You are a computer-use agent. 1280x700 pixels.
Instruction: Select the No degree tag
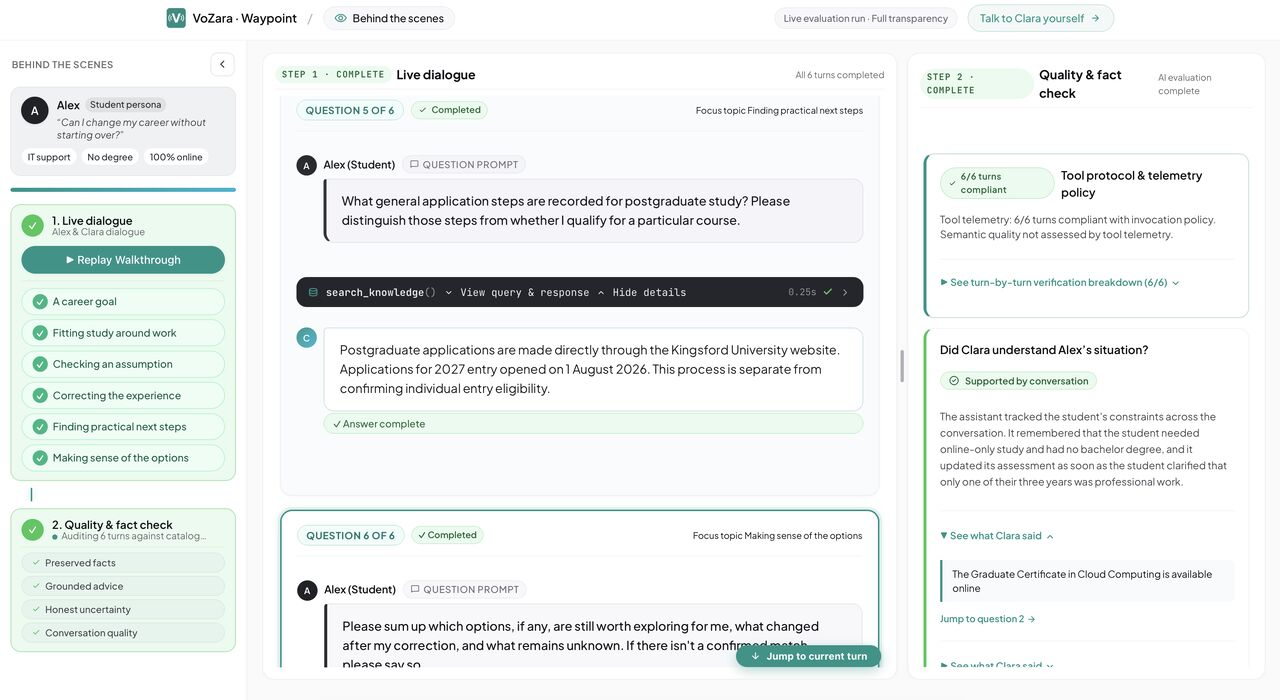(x=110, y=157)
